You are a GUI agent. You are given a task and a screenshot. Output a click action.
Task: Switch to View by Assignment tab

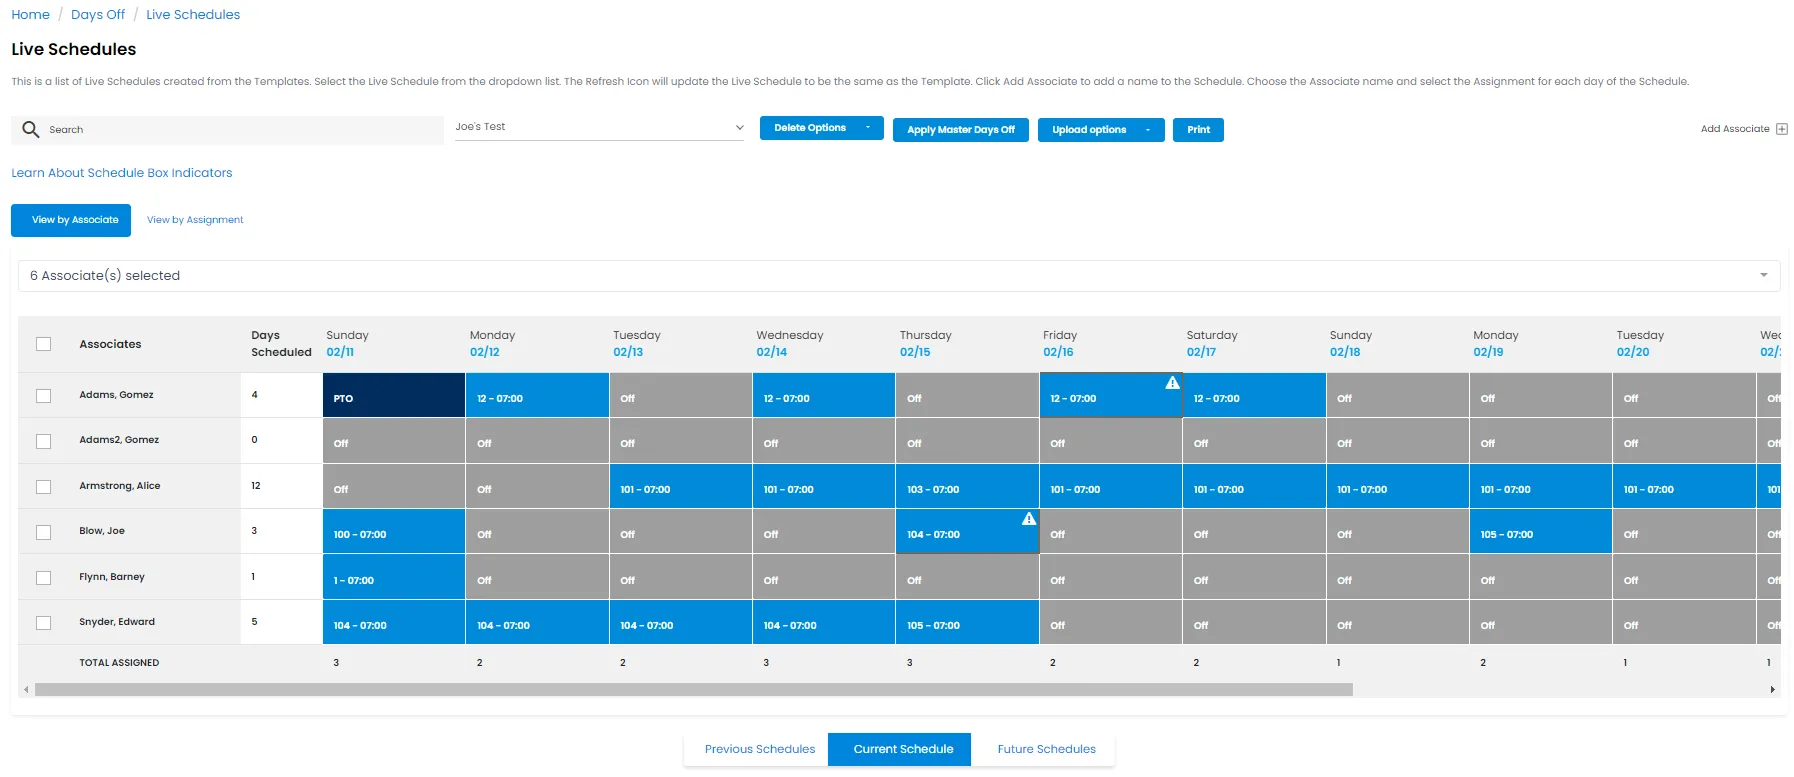click(195, 220)
